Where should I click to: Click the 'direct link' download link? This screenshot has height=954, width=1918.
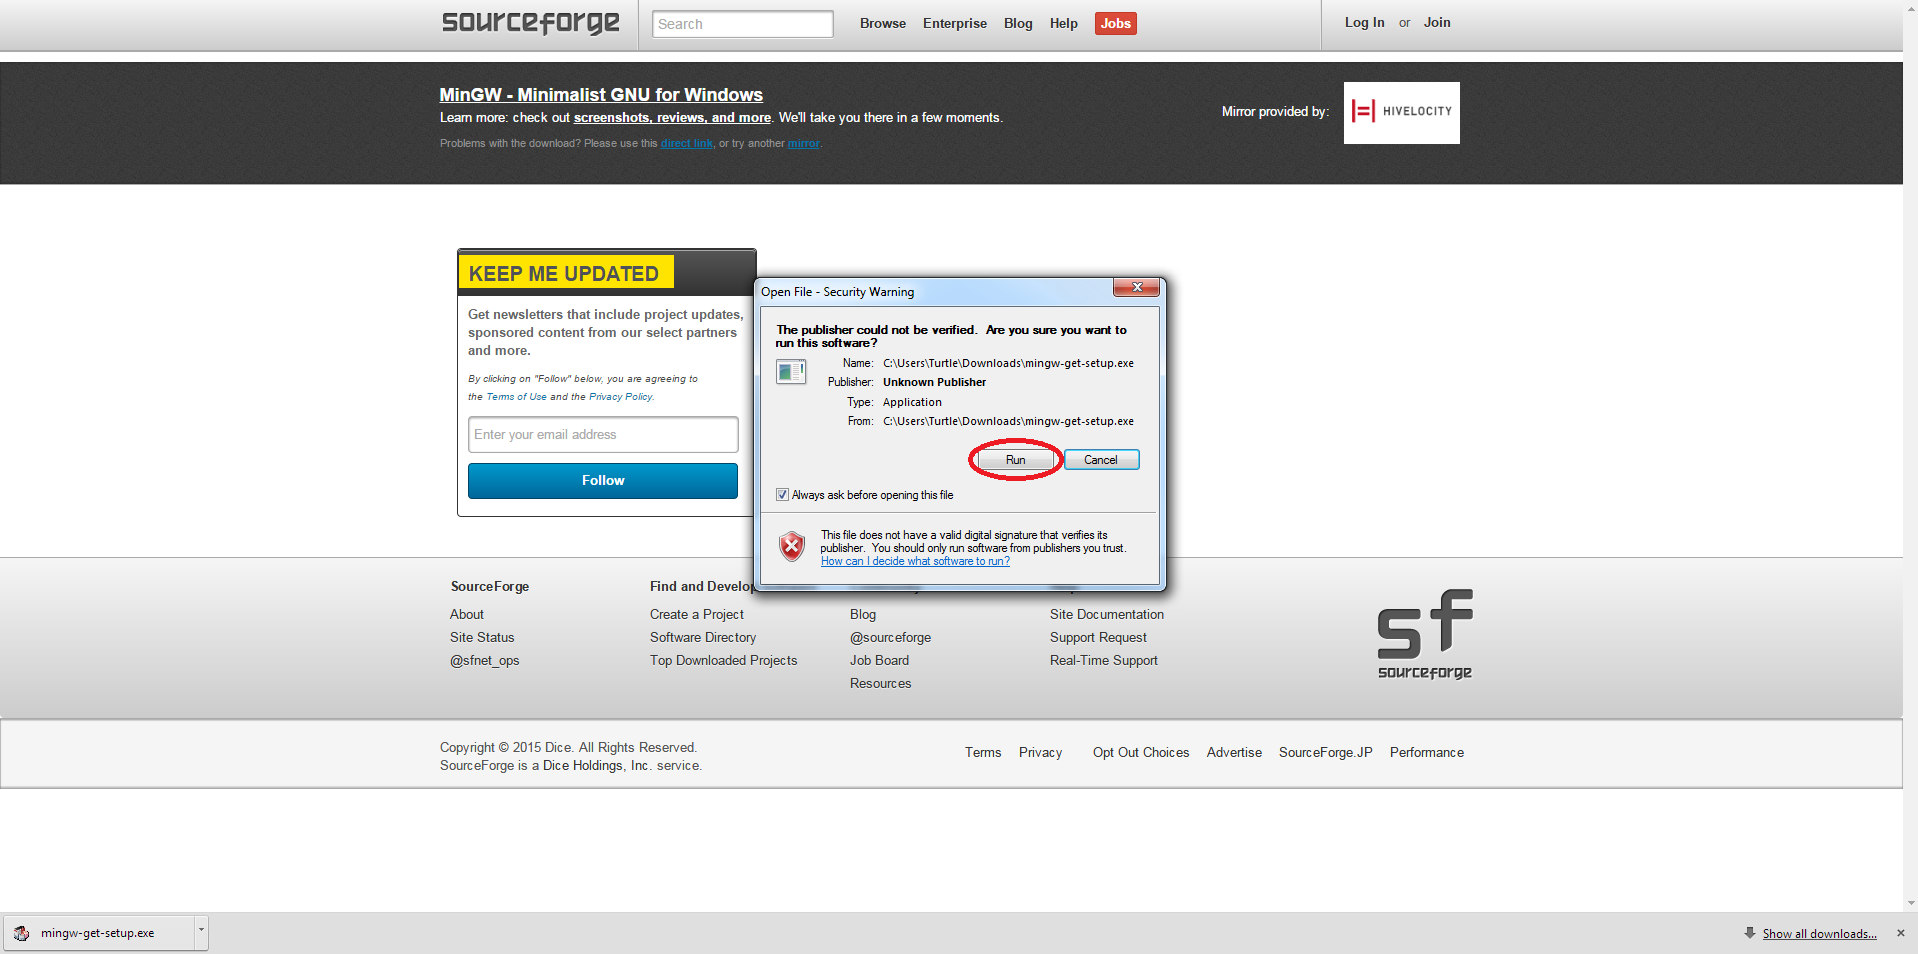686,144
